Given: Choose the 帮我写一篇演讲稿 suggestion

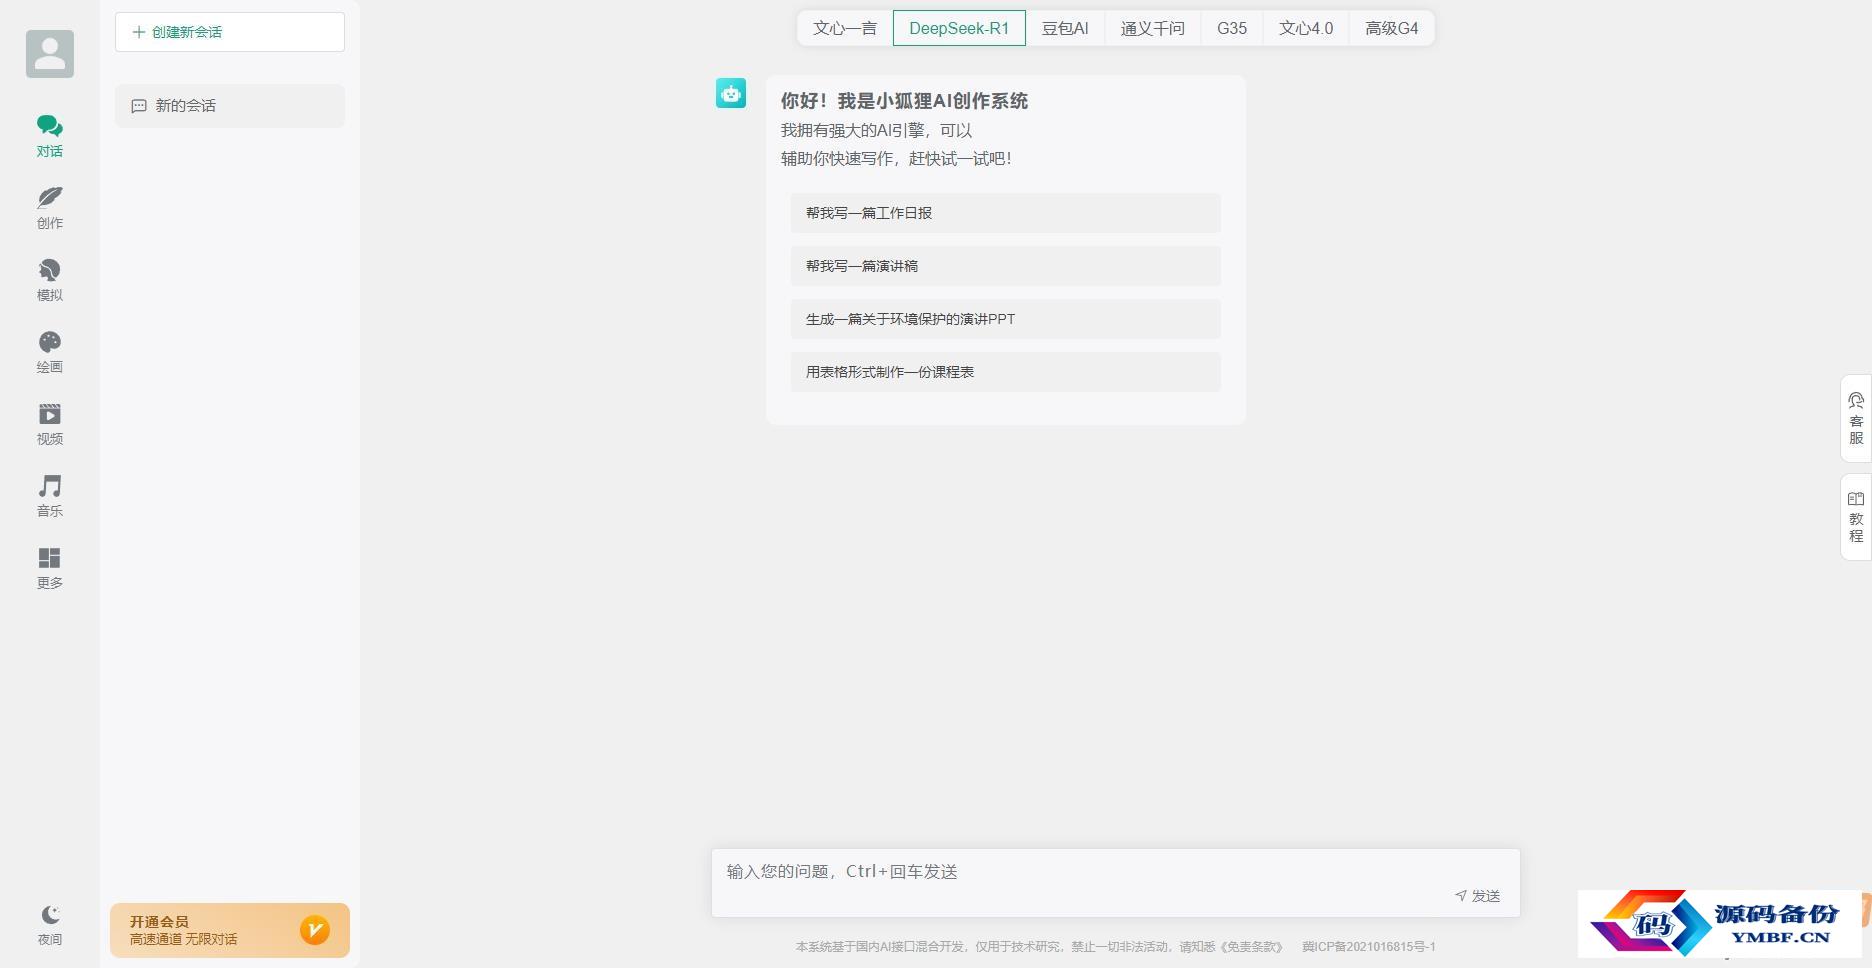Looking at the screenshot, I should coord(1006,266).
